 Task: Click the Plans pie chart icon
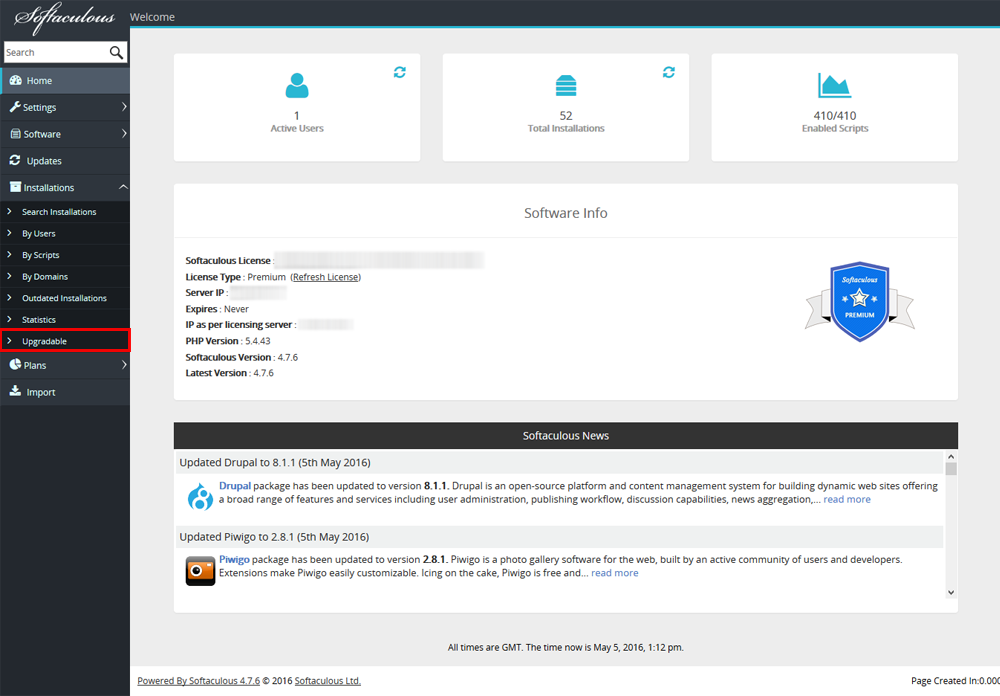pyautogui.click(x=15, y=364)
